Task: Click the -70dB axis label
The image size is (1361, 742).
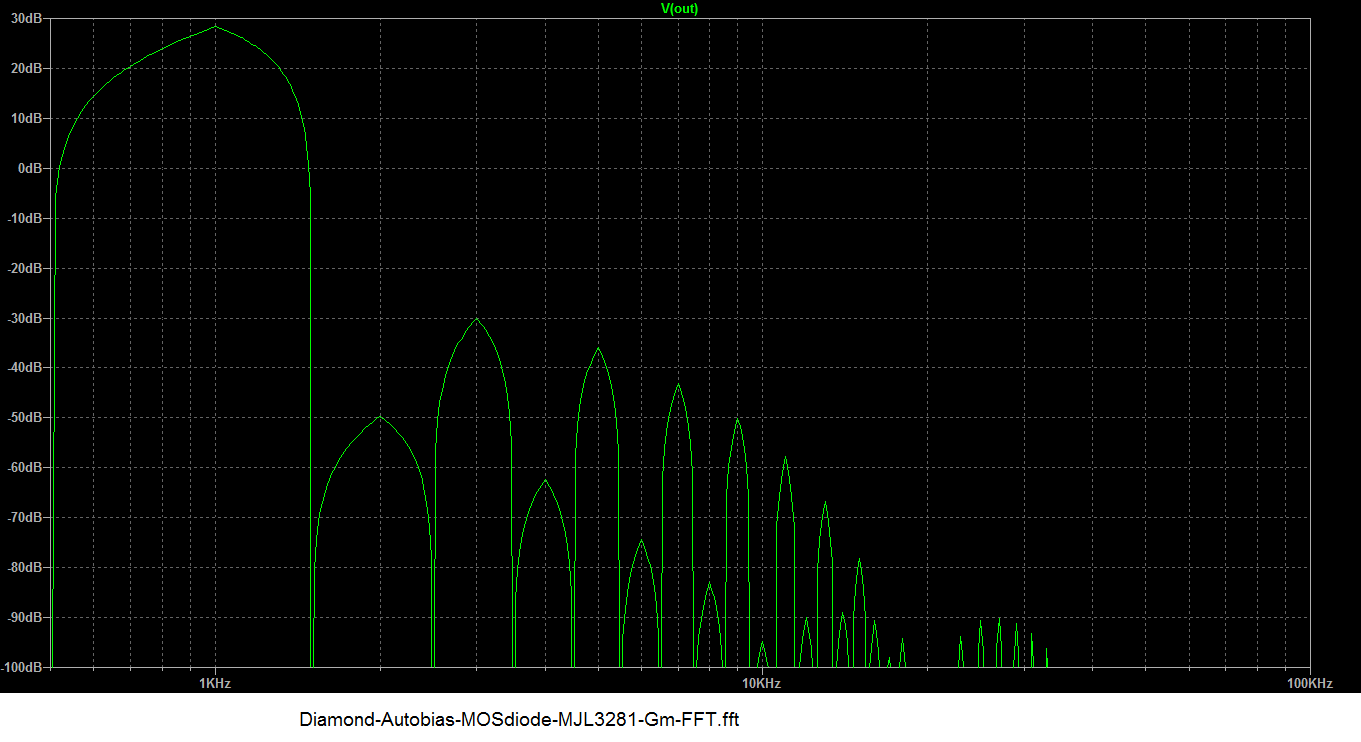Action: tap(26, 518)
